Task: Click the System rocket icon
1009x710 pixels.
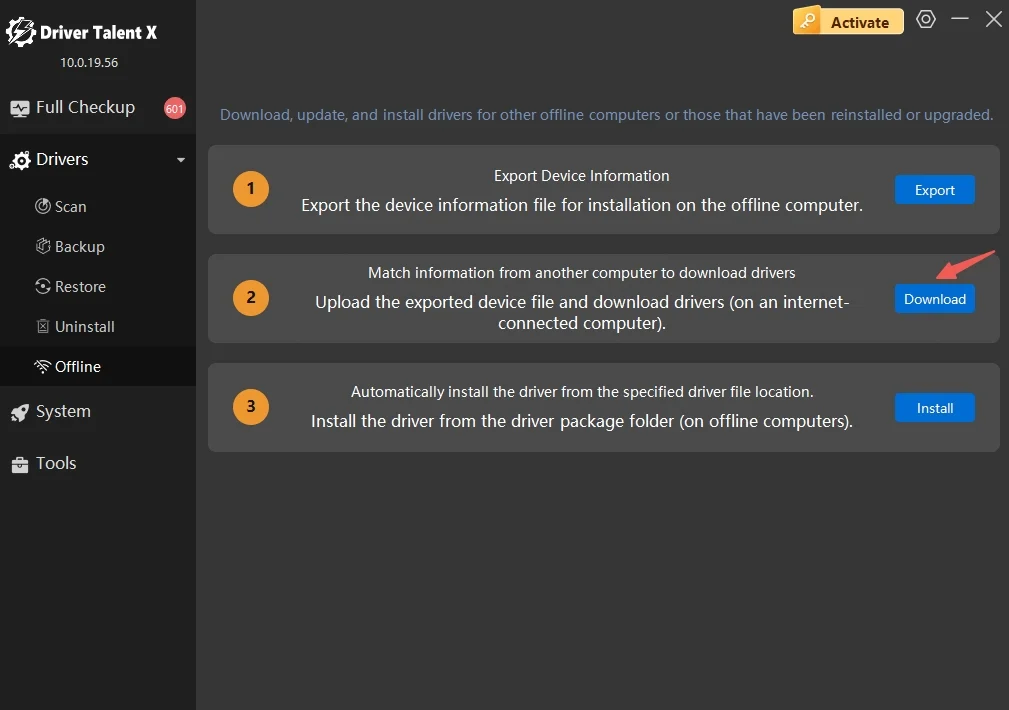Action: (x=20, y=412)
